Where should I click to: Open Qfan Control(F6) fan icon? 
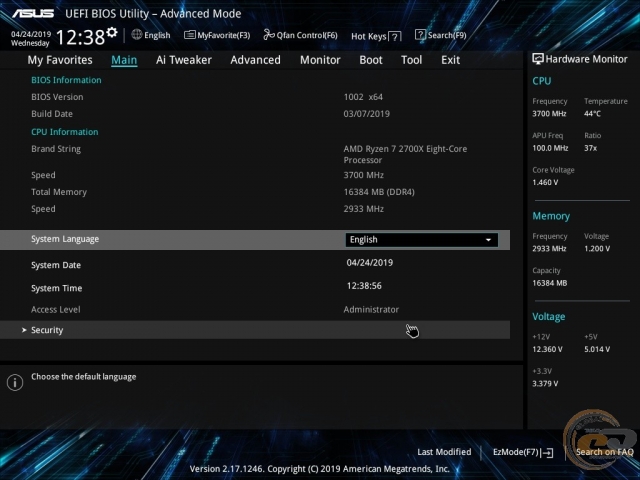point(269,35)
